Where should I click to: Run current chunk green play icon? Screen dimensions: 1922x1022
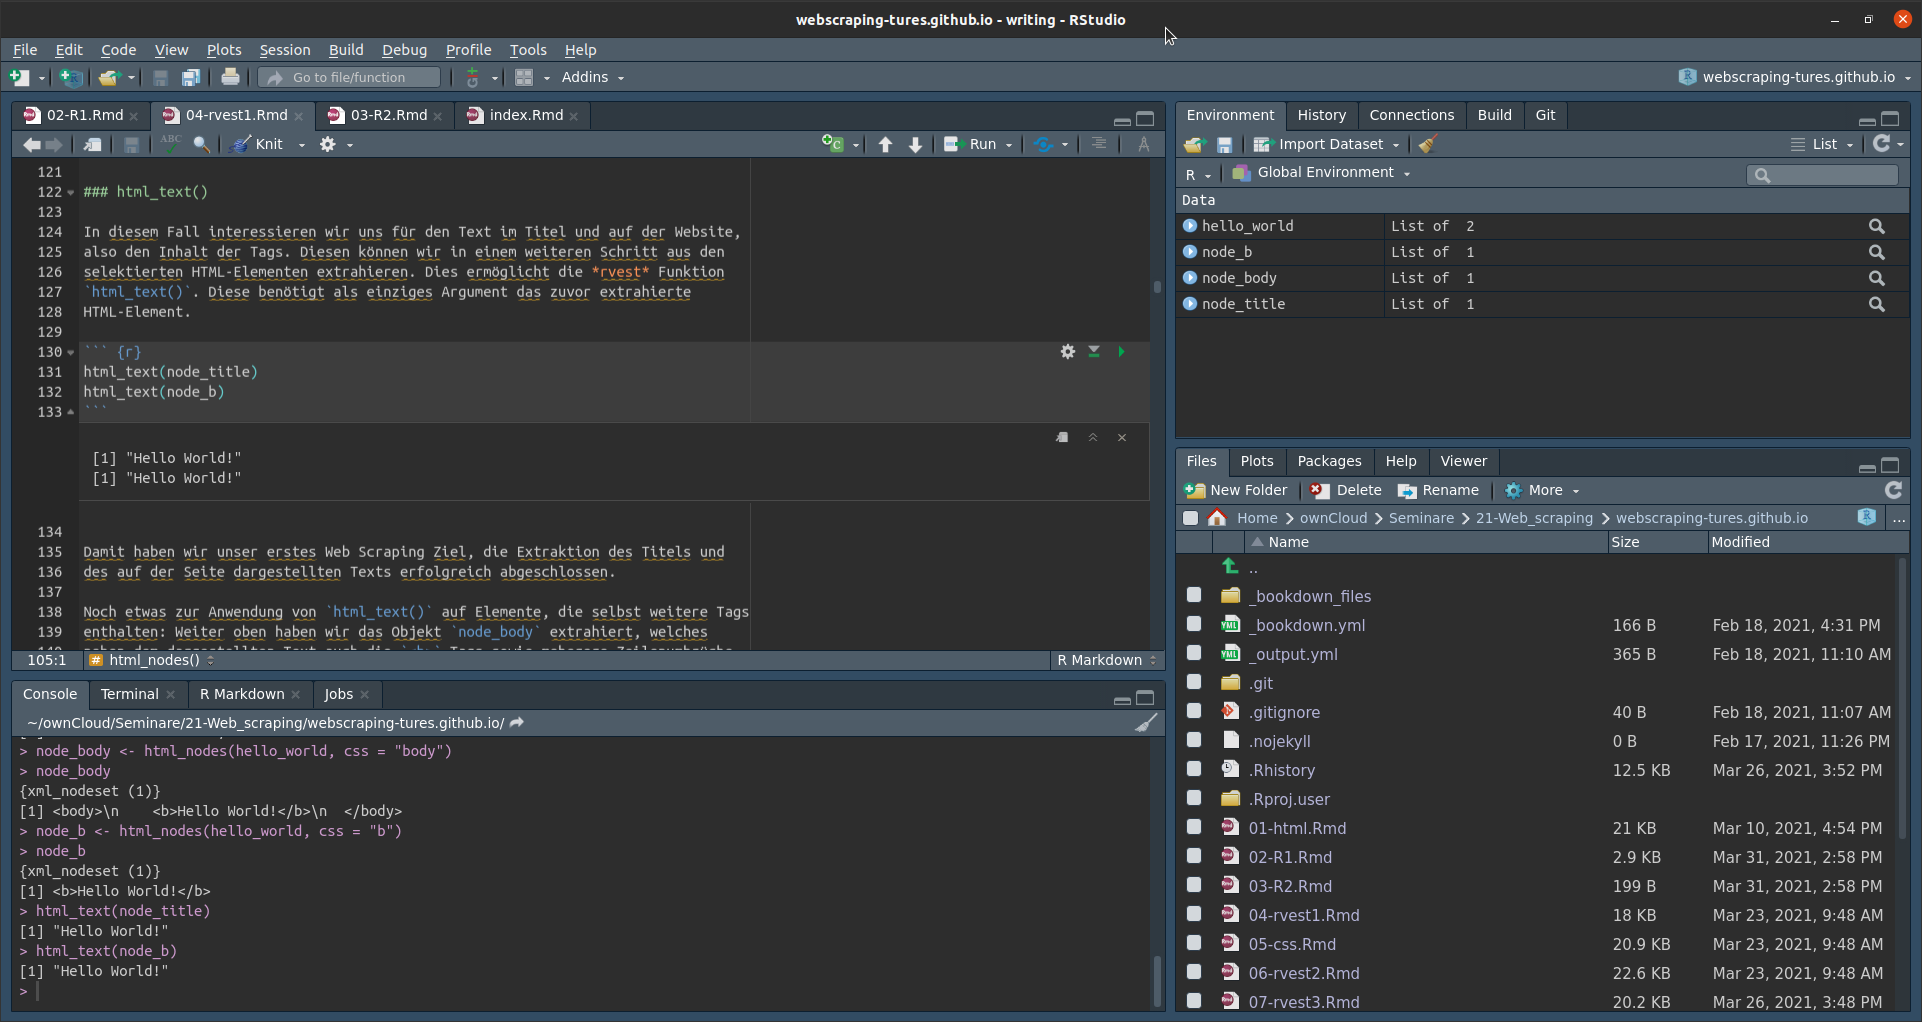click(1121, 352)
